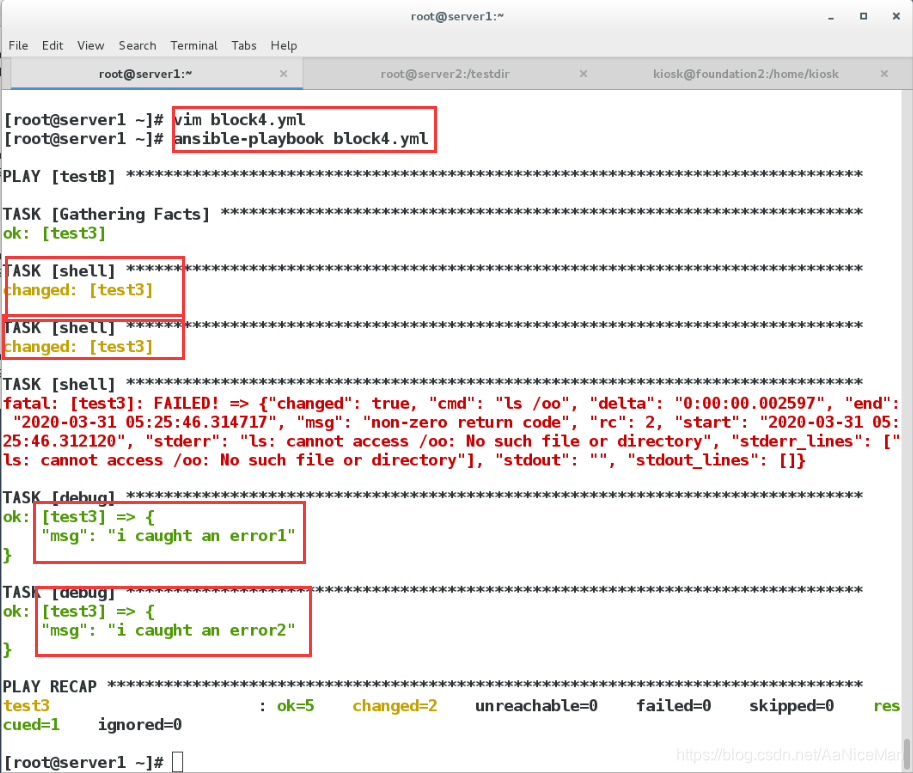This screenshot has height=773, width=913.
Task: Click the 'test3' host name in recap
Action: click(27, 706)
